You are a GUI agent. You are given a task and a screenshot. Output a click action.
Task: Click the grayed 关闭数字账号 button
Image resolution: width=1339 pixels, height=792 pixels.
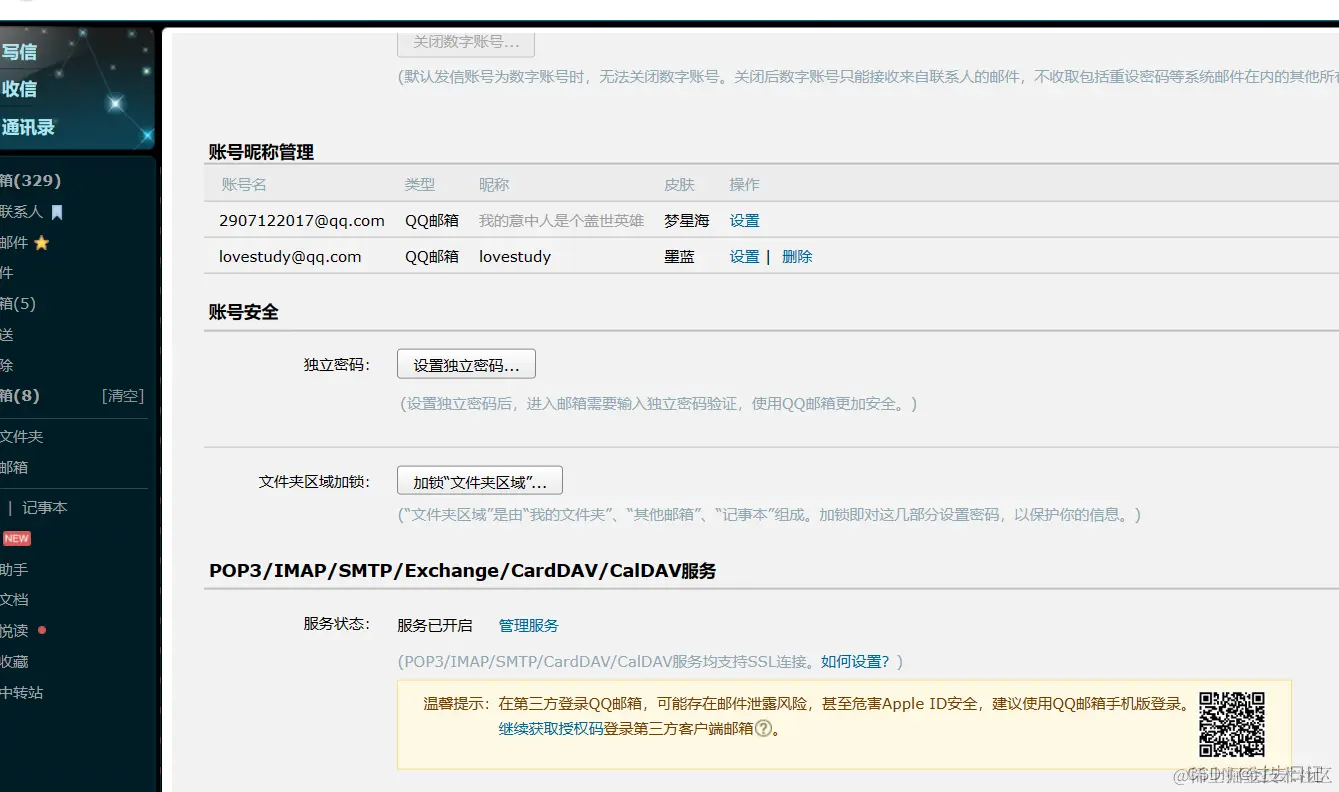467,42
